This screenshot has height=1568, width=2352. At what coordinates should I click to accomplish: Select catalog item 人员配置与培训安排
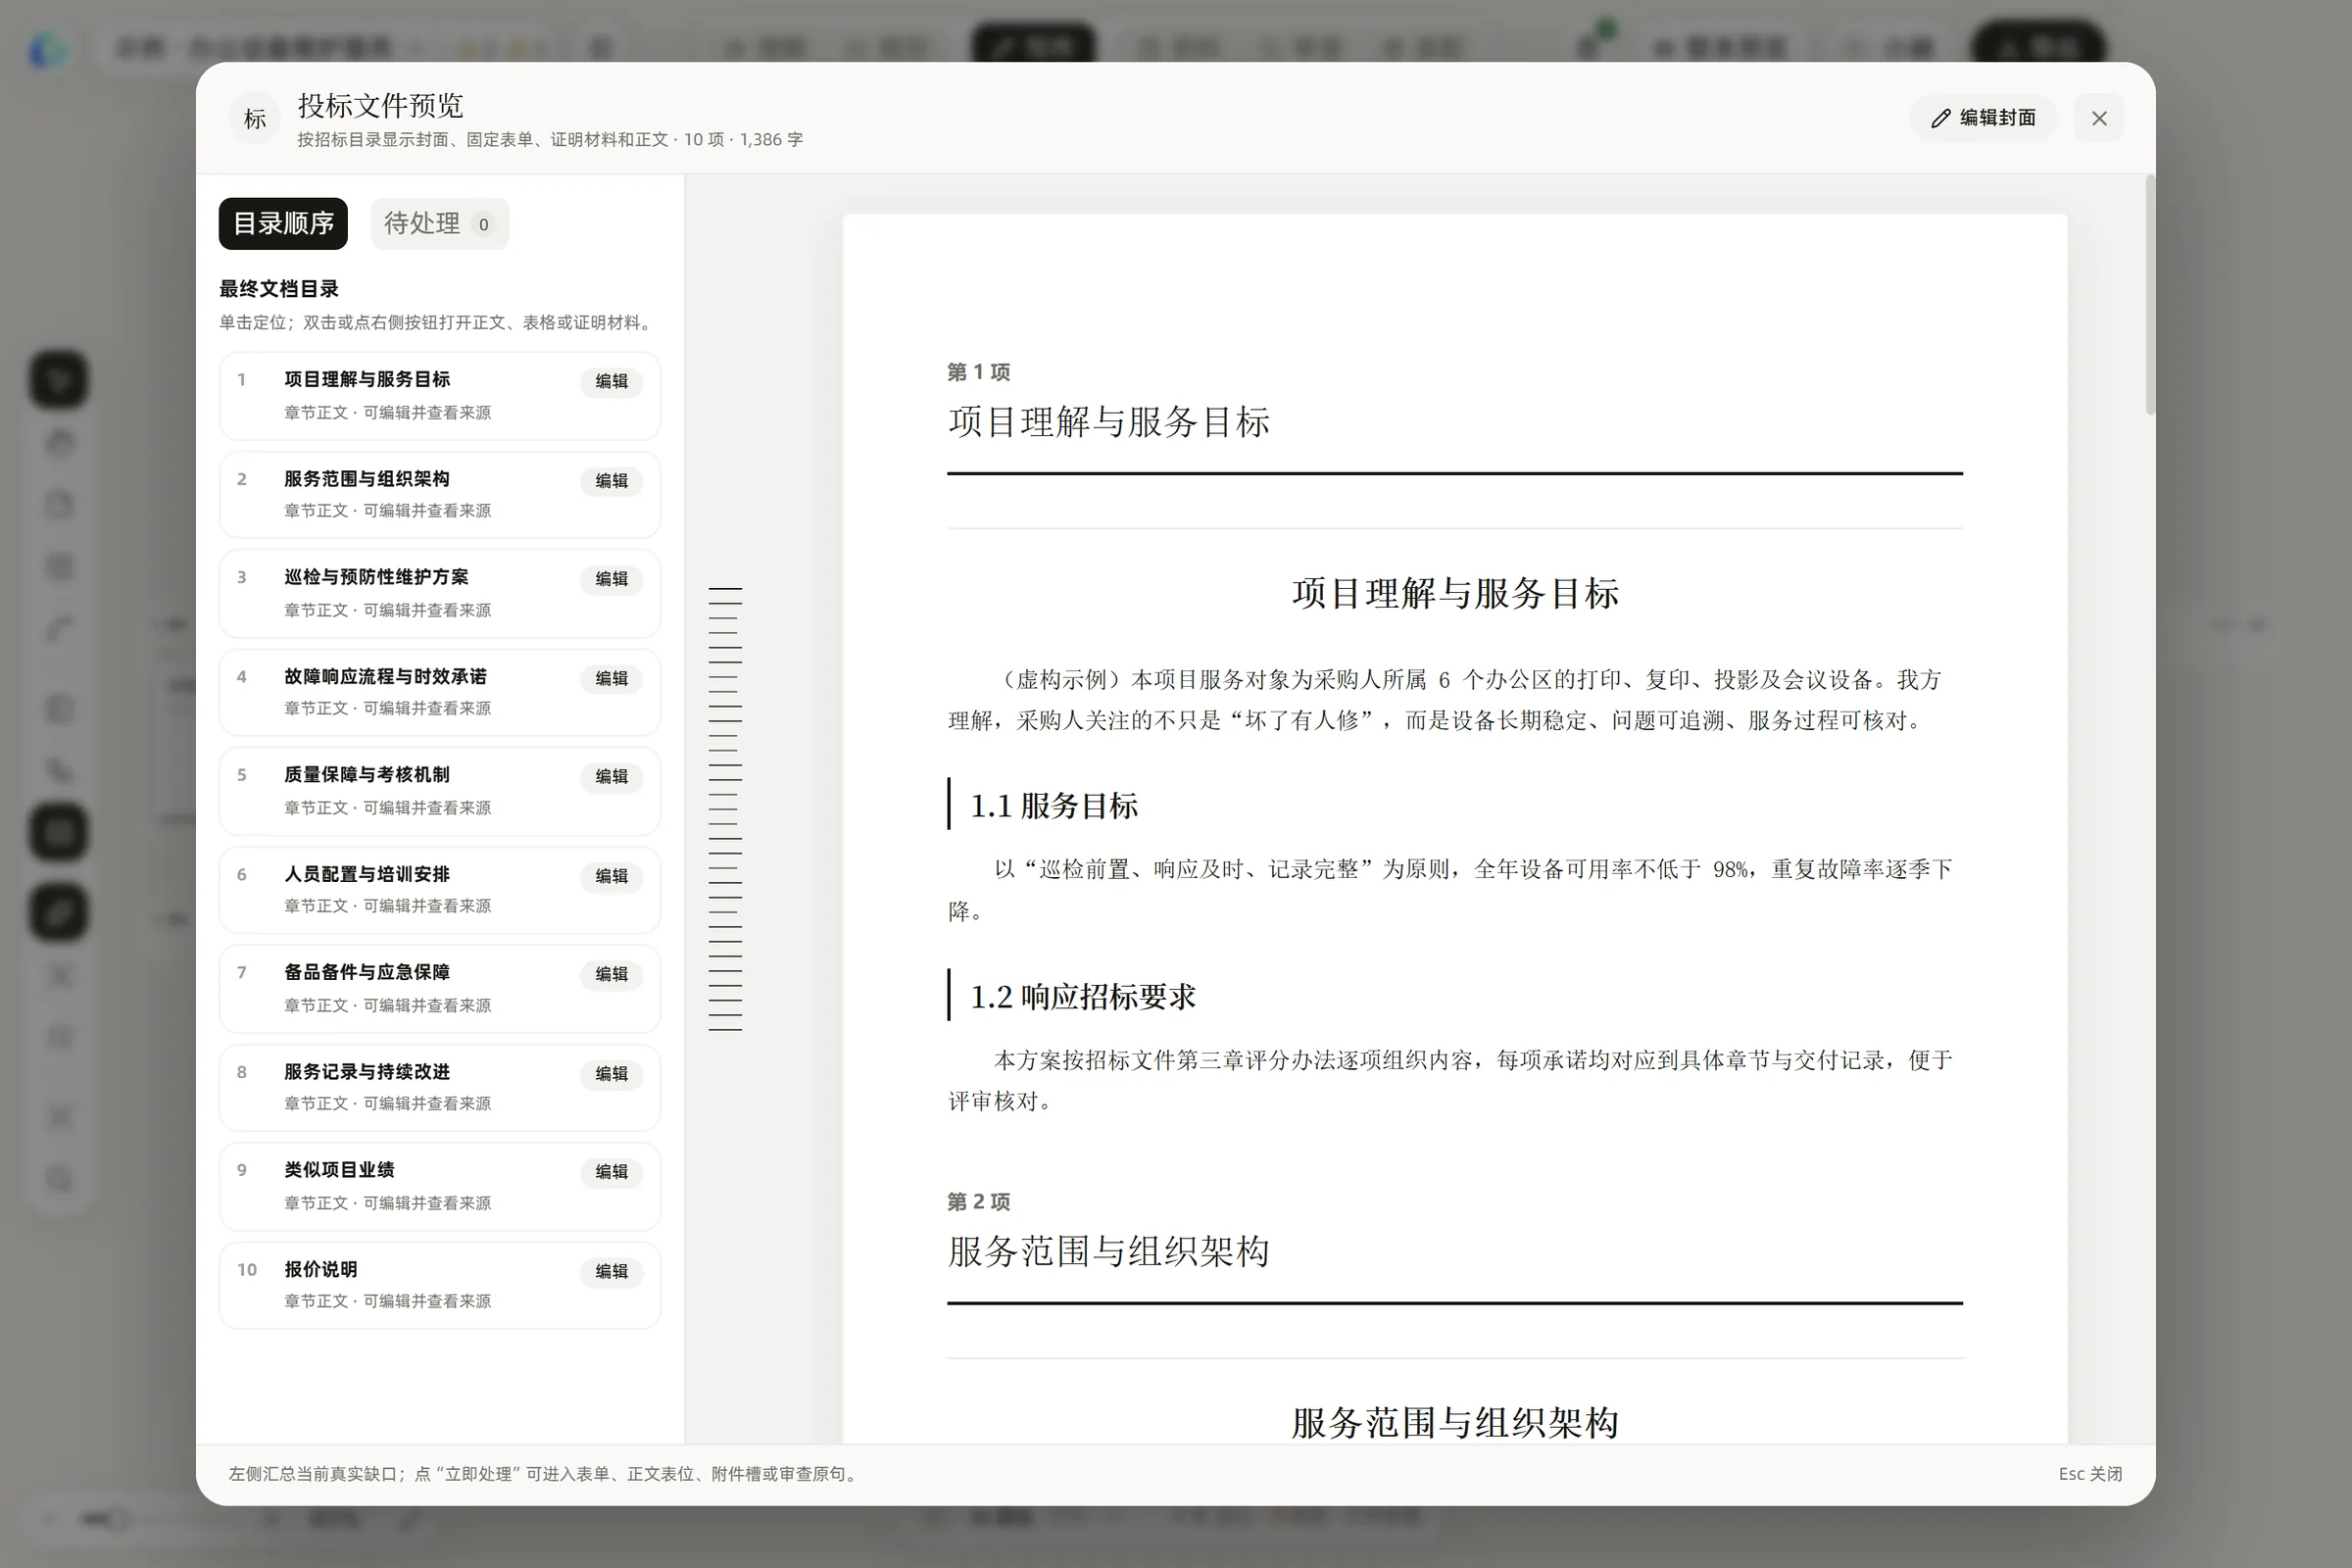(x=440, y=890)
